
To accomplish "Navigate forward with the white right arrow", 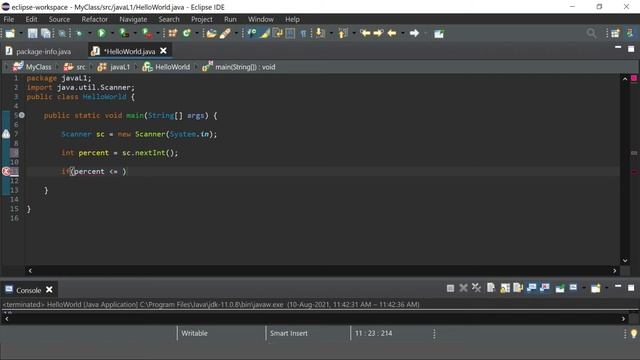I will point(414,33).
